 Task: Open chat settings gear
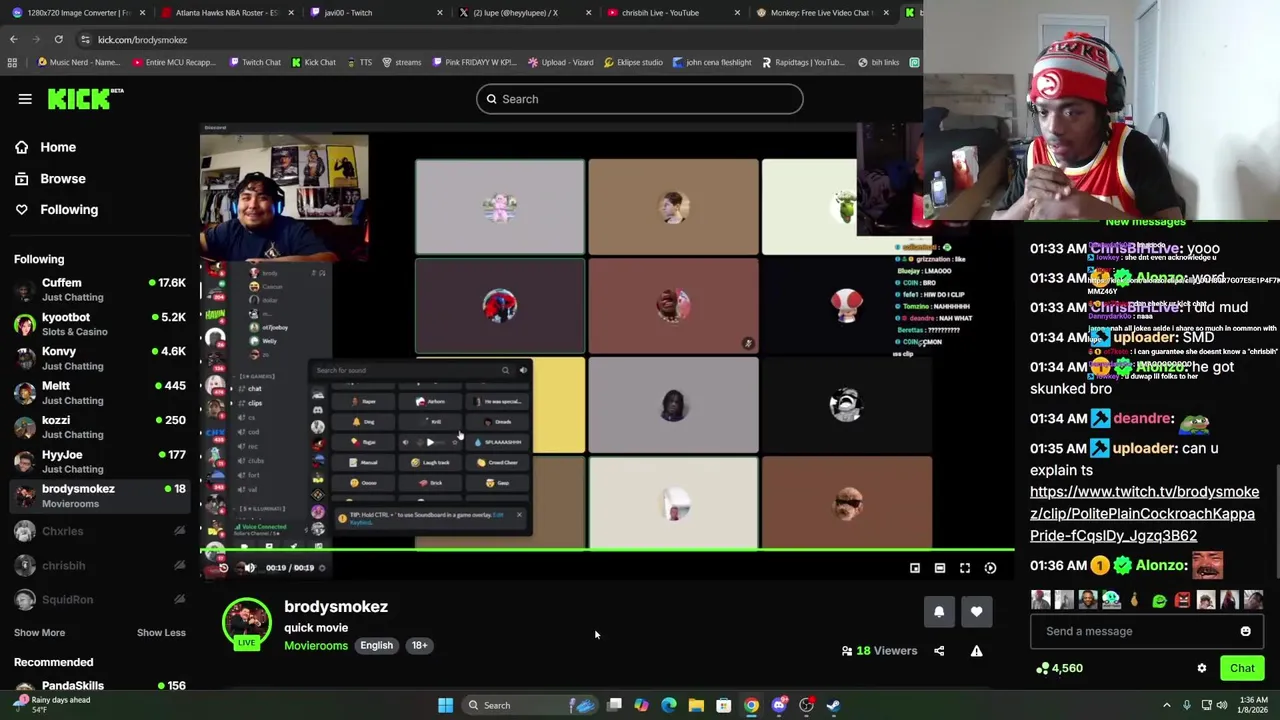[x=1202, y=668]
